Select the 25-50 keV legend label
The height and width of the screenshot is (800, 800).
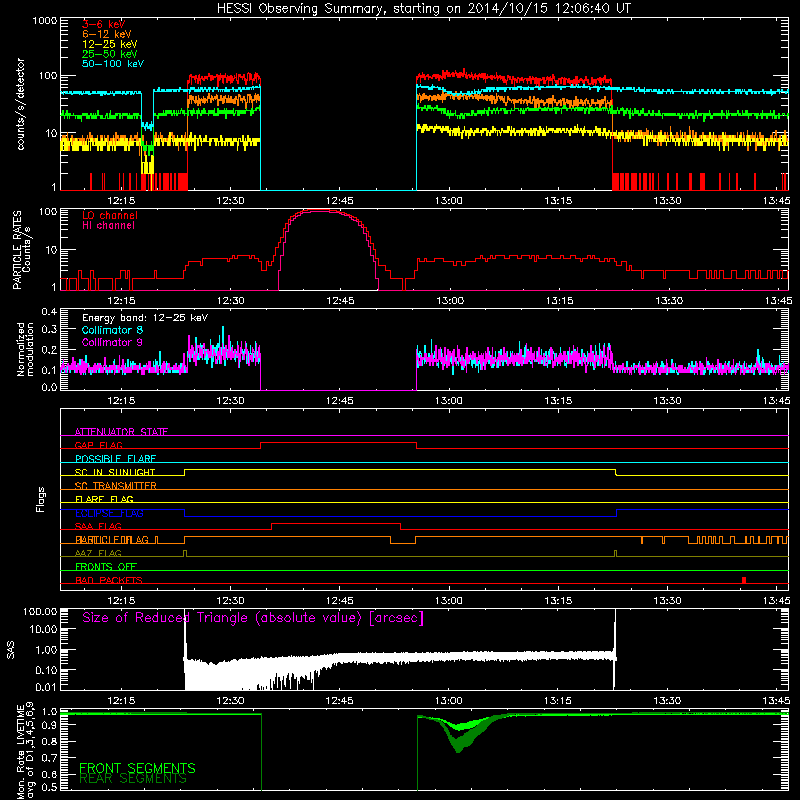[110, 54]
